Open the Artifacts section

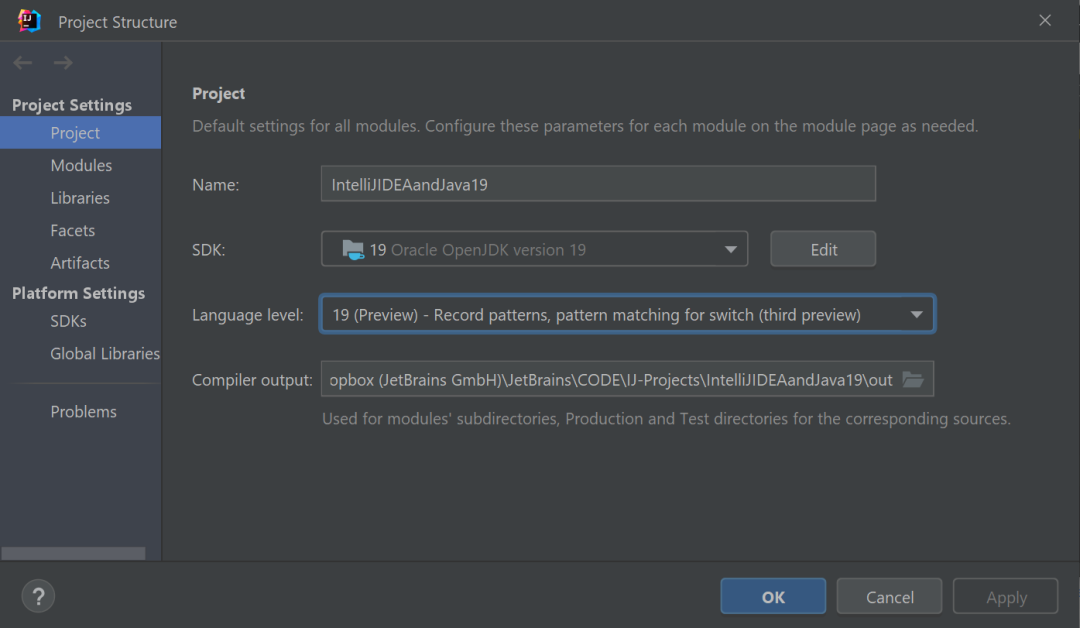(81, 262)
